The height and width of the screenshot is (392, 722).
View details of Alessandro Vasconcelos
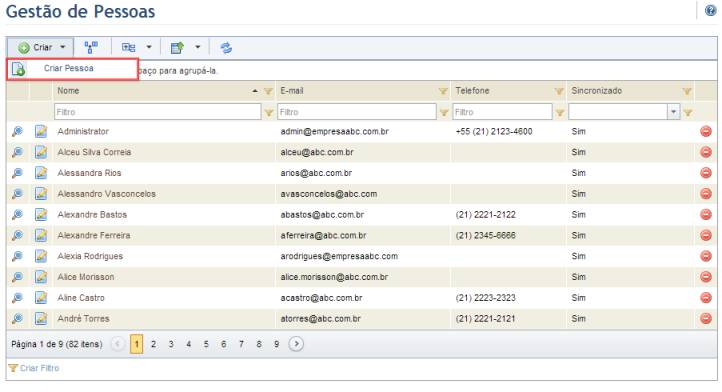point(17,194)
